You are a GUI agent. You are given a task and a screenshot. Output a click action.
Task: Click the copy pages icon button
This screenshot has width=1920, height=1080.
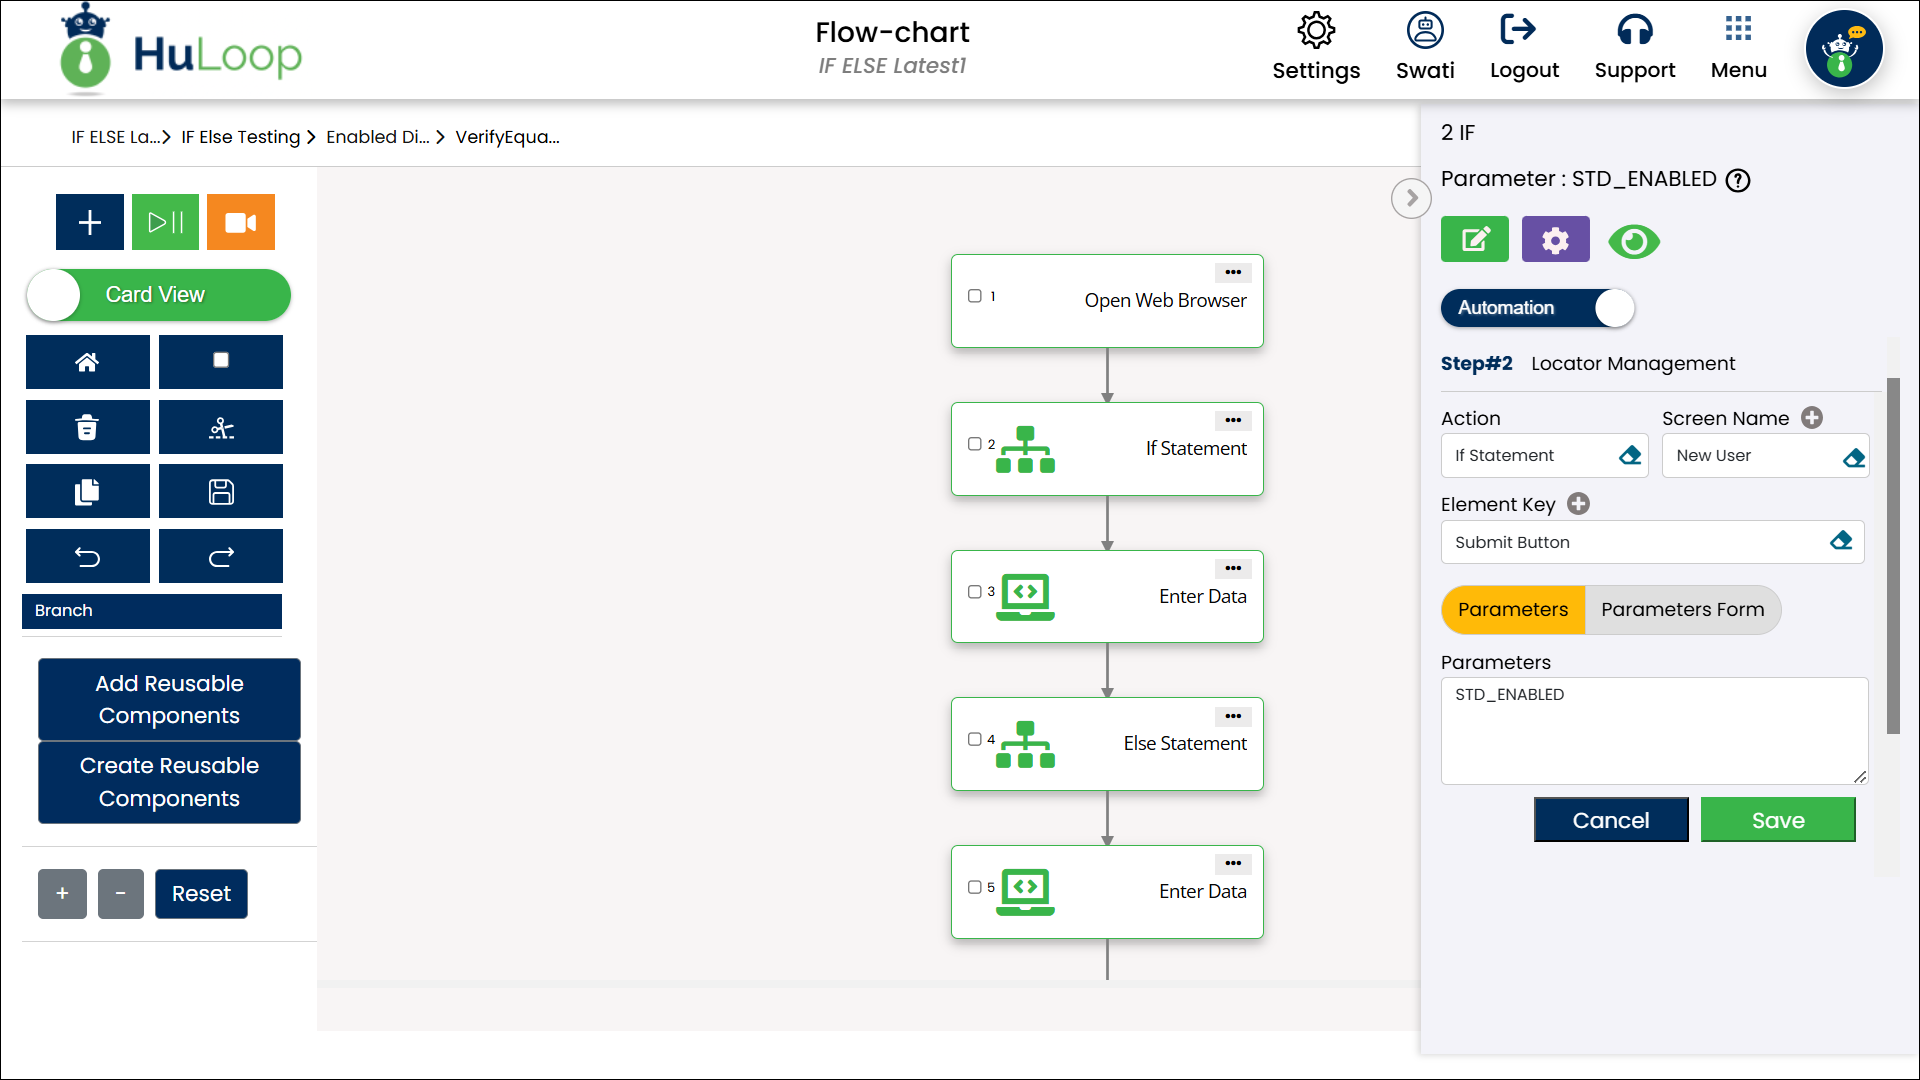[87, 492]
